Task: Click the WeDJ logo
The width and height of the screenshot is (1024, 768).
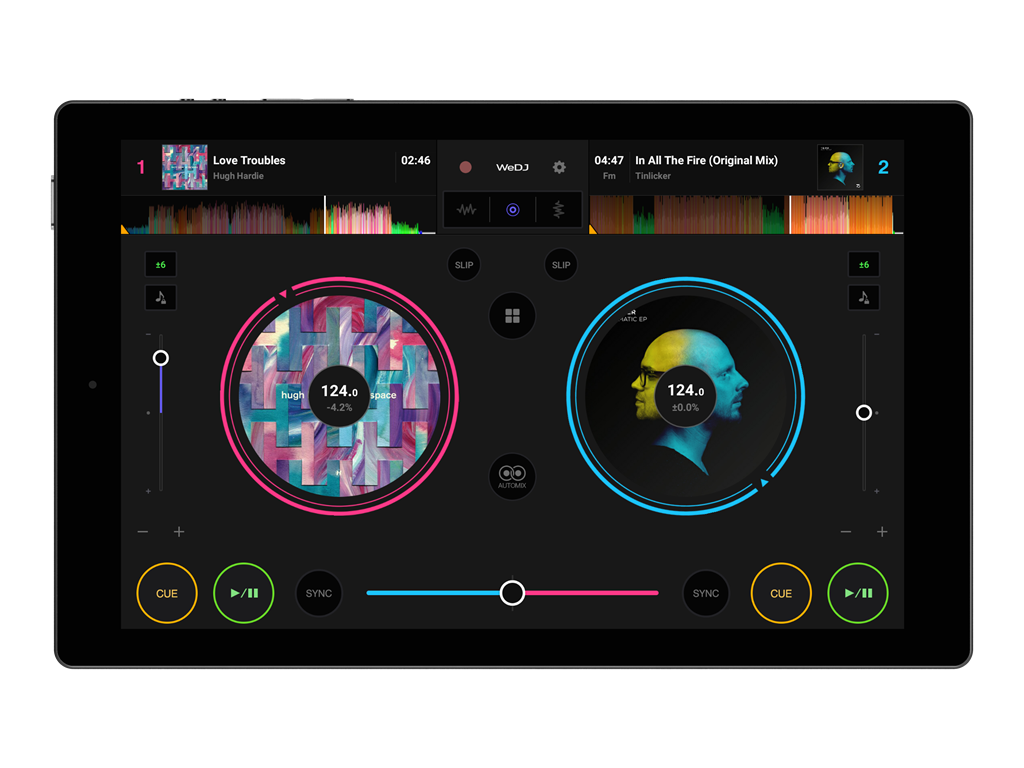Action: pos(512,167)
